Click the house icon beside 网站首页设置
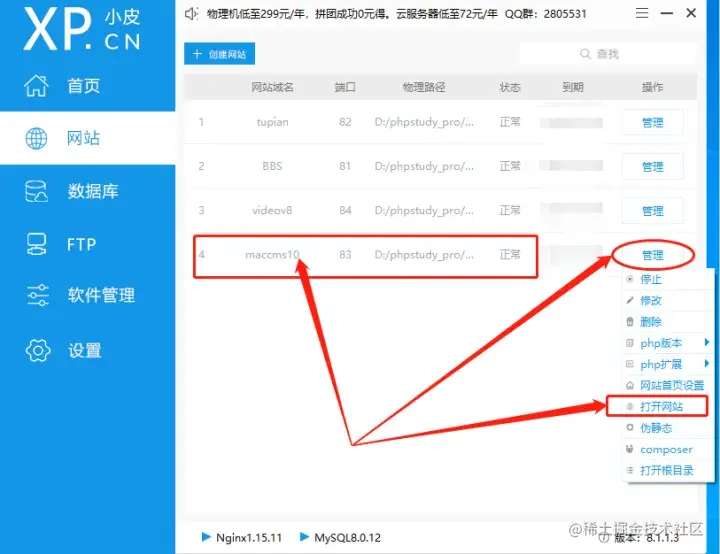Screen dimensions: 720x554 pyautogui.click(x=630, y=385)
